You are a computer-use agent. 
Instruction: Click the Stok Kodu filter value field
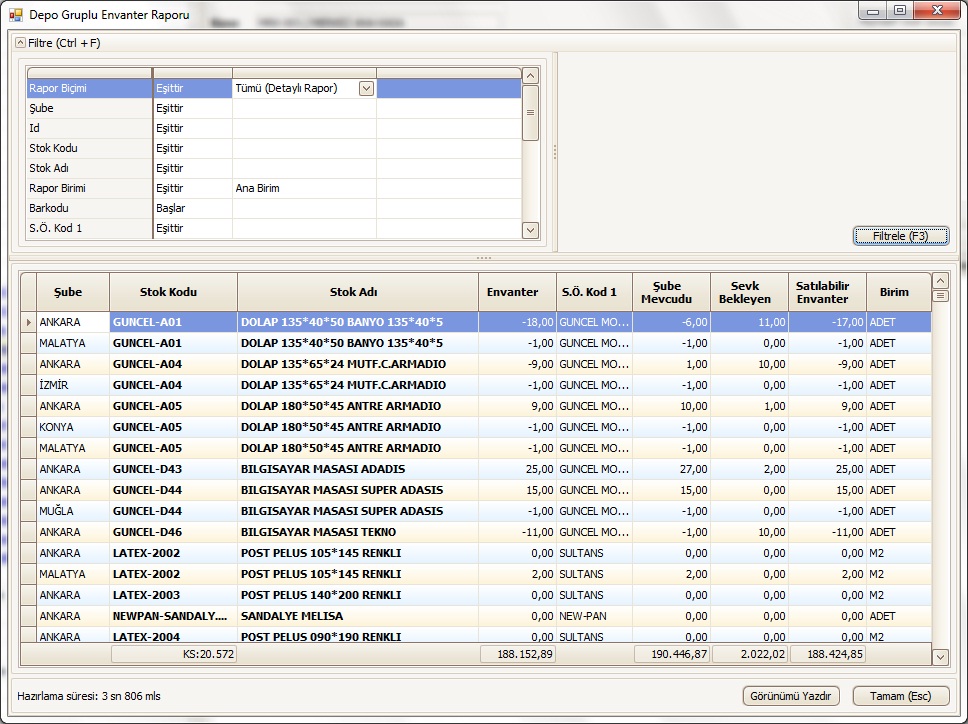(x=304, y=148)
